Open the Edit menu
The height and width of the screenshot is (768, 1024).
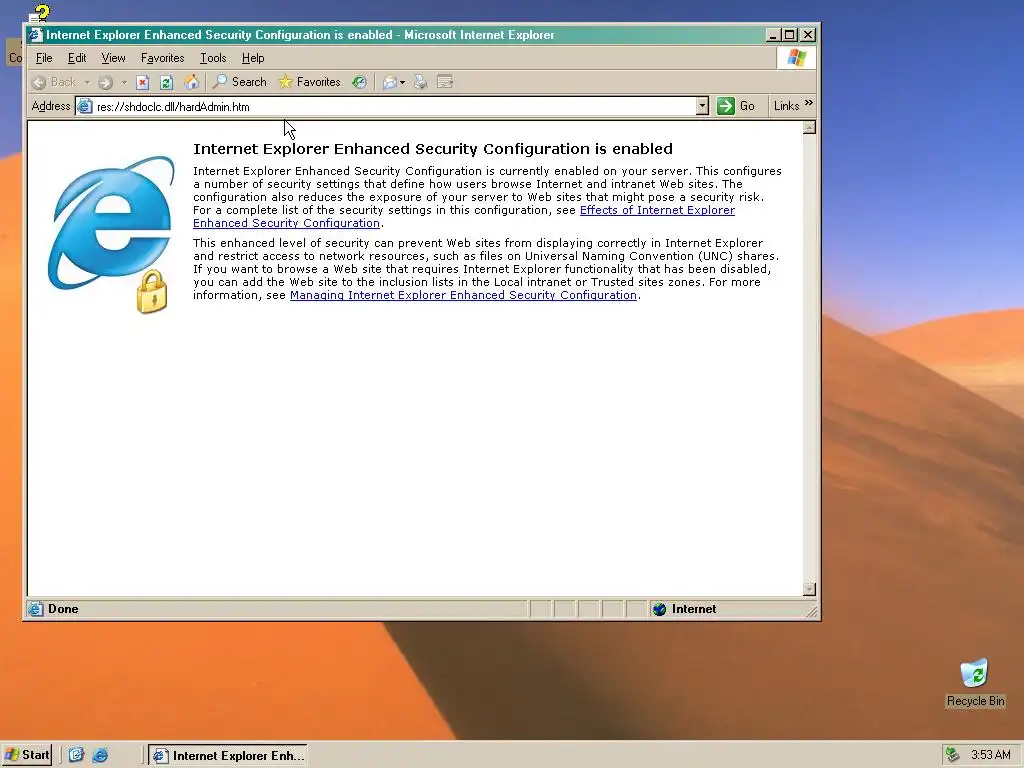click(77, 58)
